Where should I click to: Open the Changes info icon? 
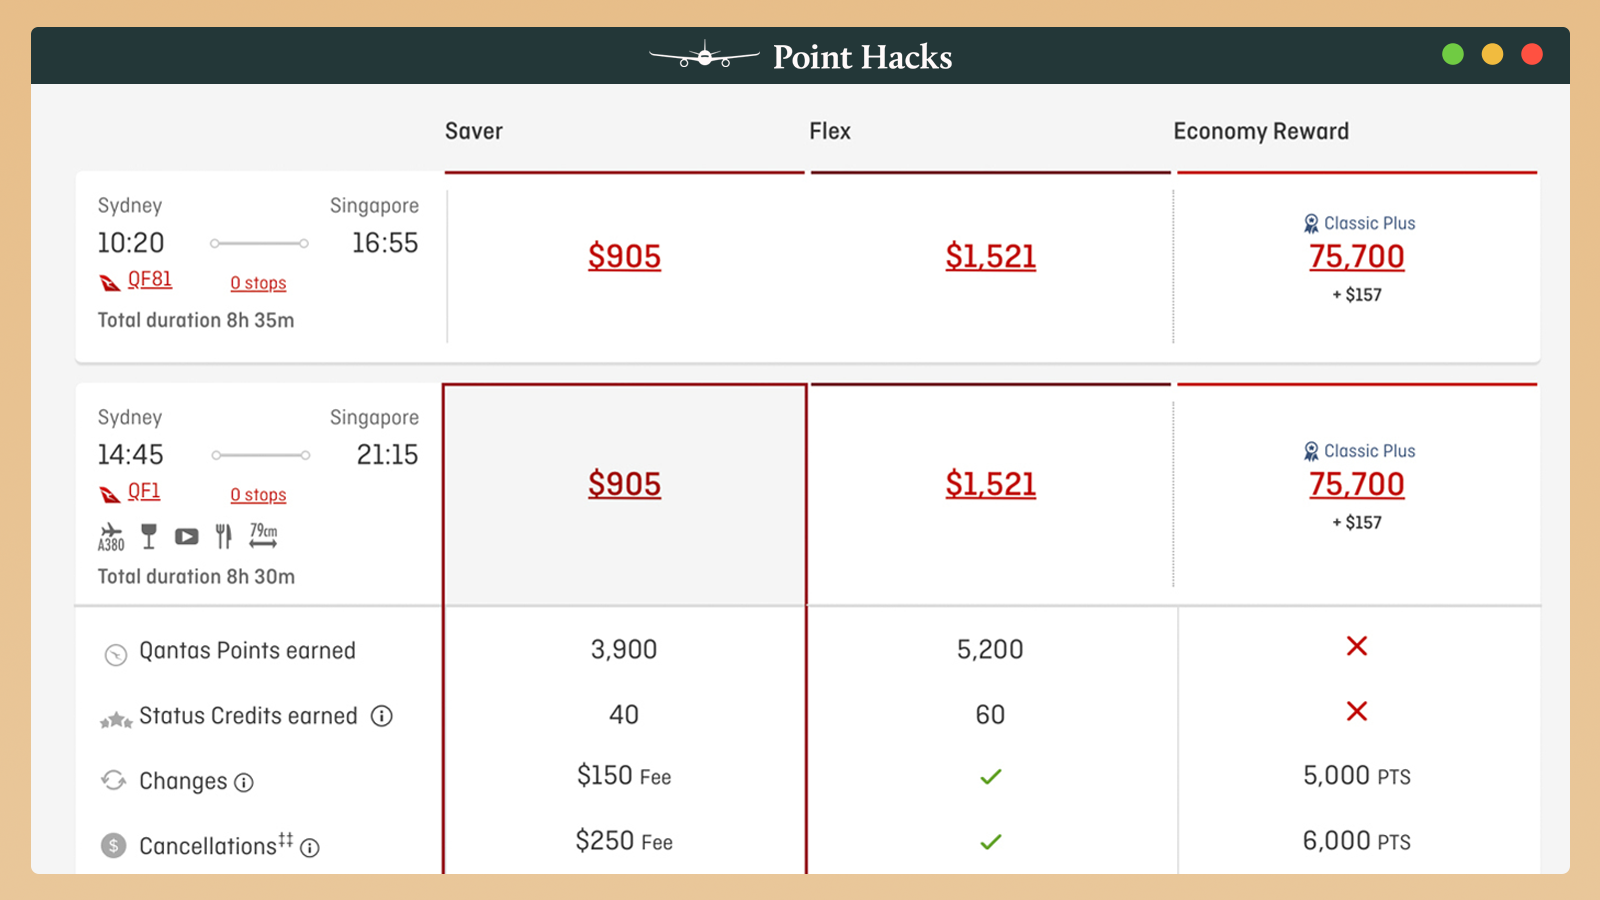pyautogui.click(x=244, y=782)
